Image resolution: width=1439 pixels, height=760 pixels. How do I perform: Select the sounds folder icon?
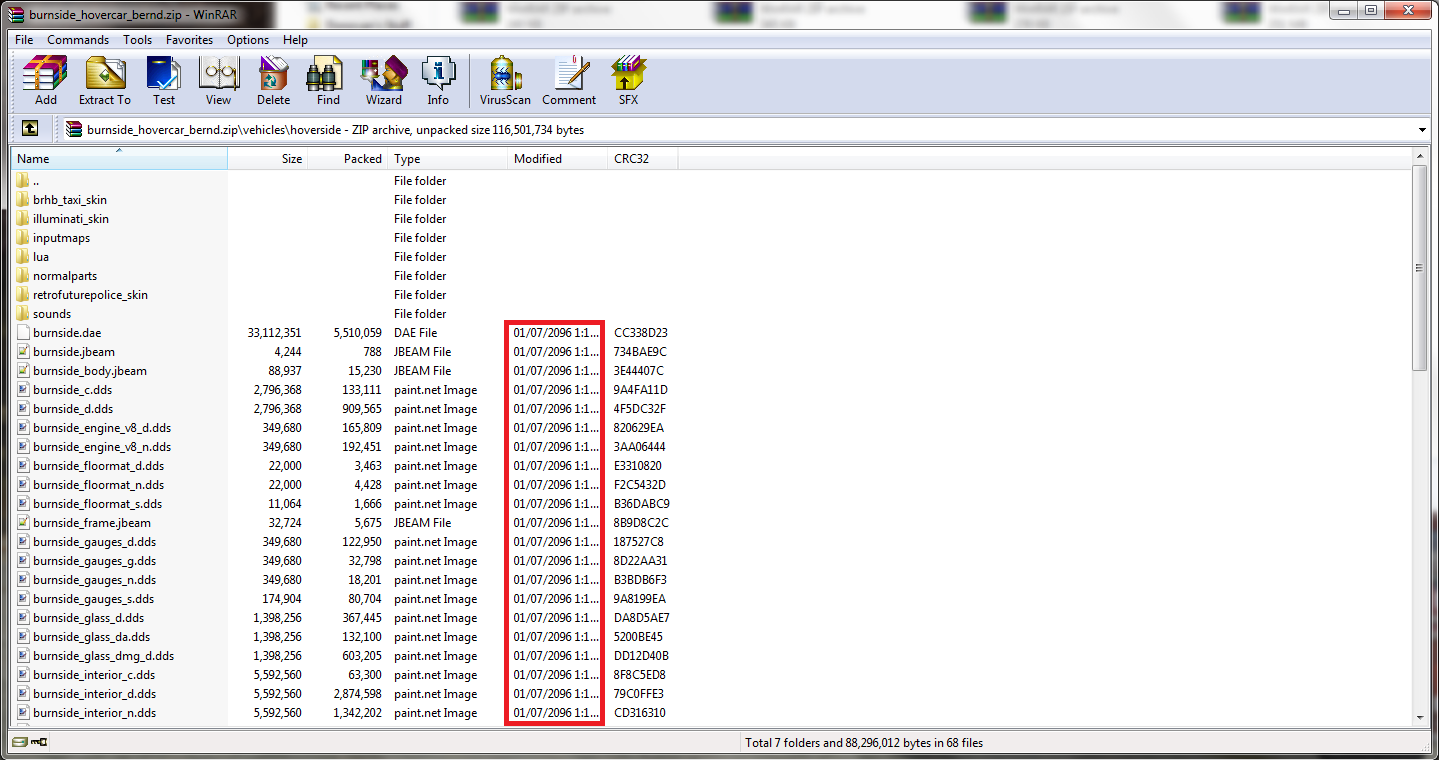[23, 314]
